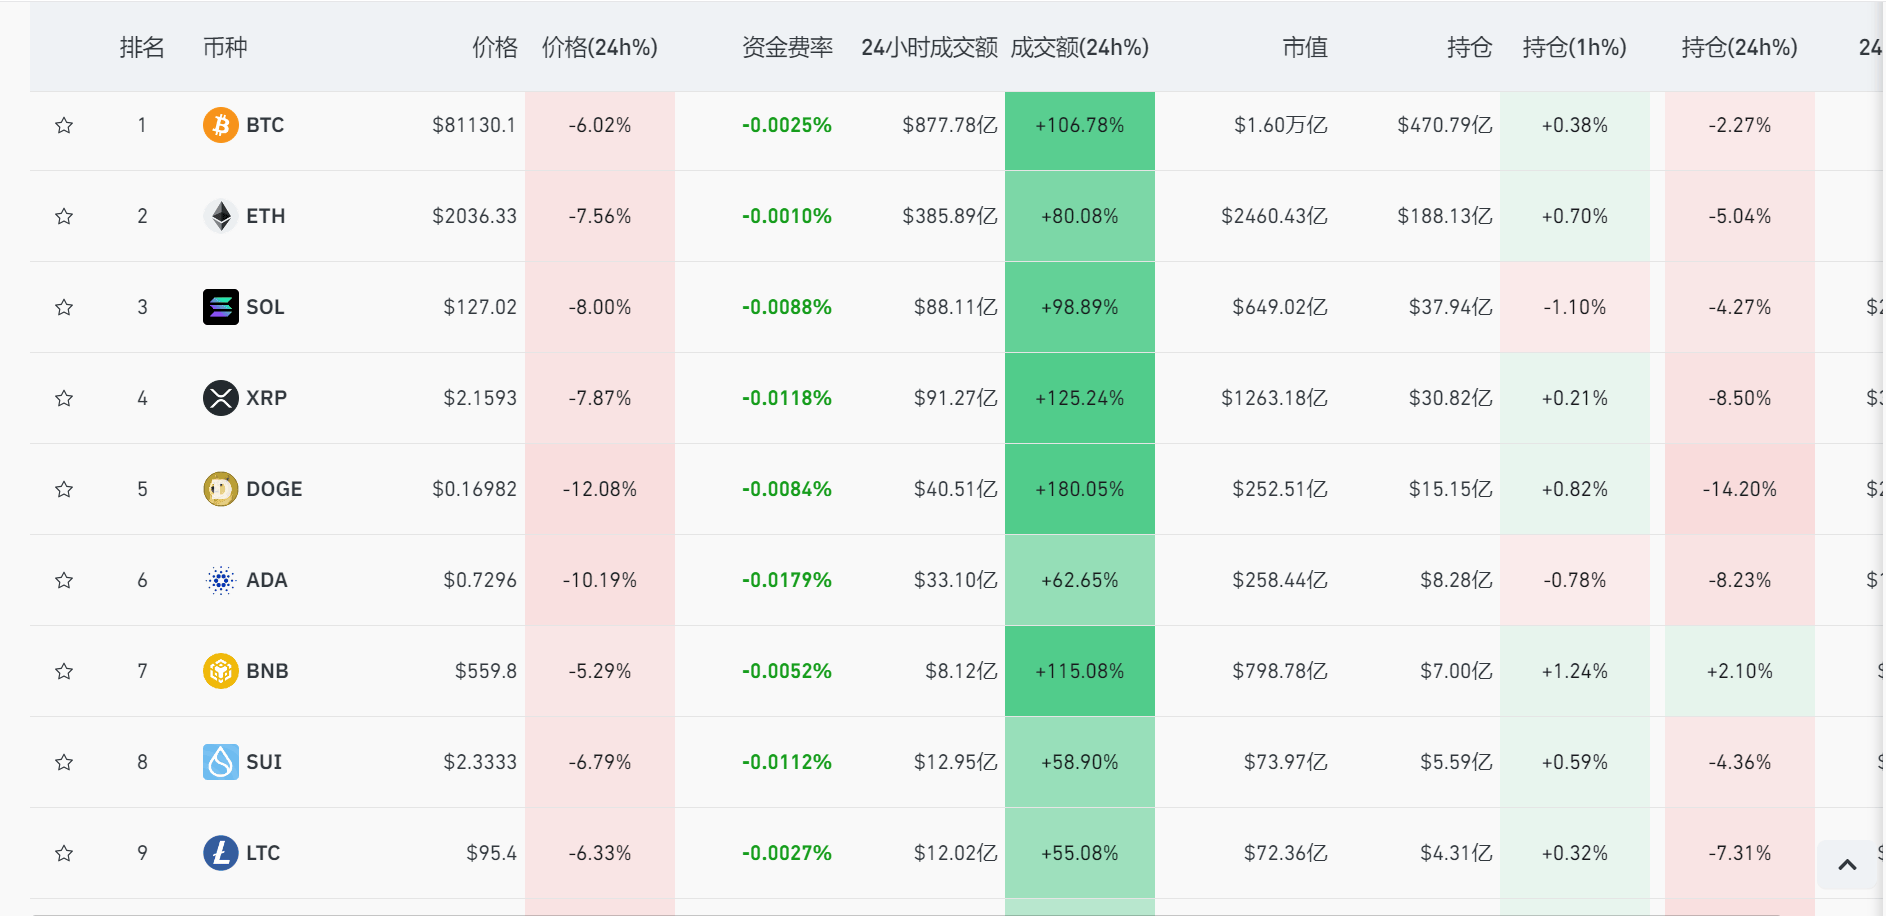Click the Litecoin LTC coin icon

click(220, 853)
